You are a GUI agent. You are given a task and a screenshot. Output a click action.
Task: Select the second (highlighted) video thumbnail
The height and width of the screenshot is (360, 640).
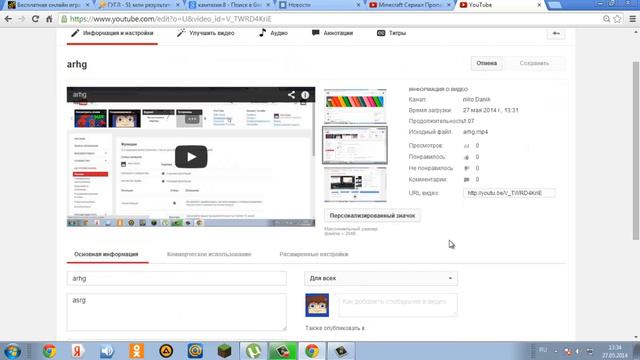[355, 145]
